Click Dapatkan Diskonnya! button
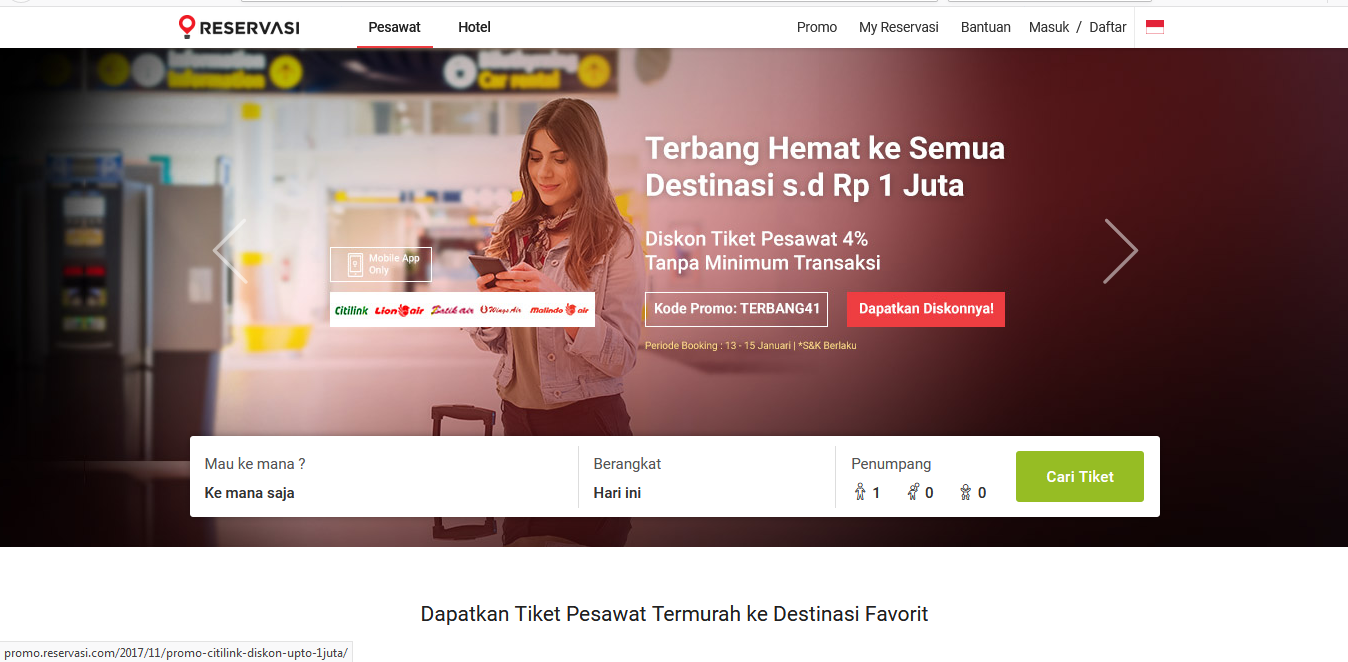 click(926, 309)
